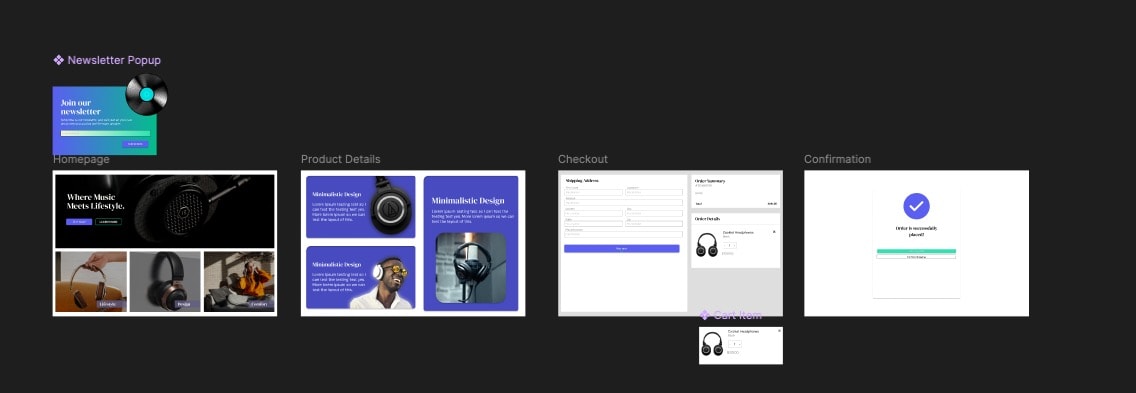Click the quantity stepper in Order Details item
This screenshot has width=1136, height=393.
pyautogui.click(x=730, y=245)
